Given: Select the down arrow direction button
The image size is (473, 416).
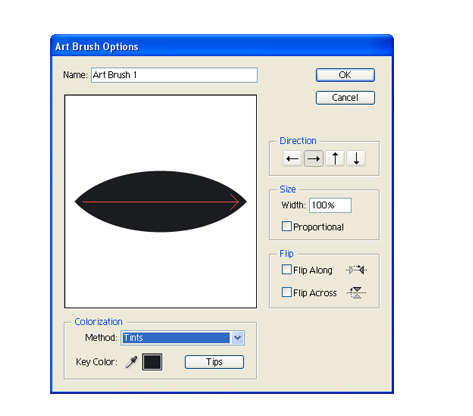Looking at the screenshot, I should tap(356, 158).
